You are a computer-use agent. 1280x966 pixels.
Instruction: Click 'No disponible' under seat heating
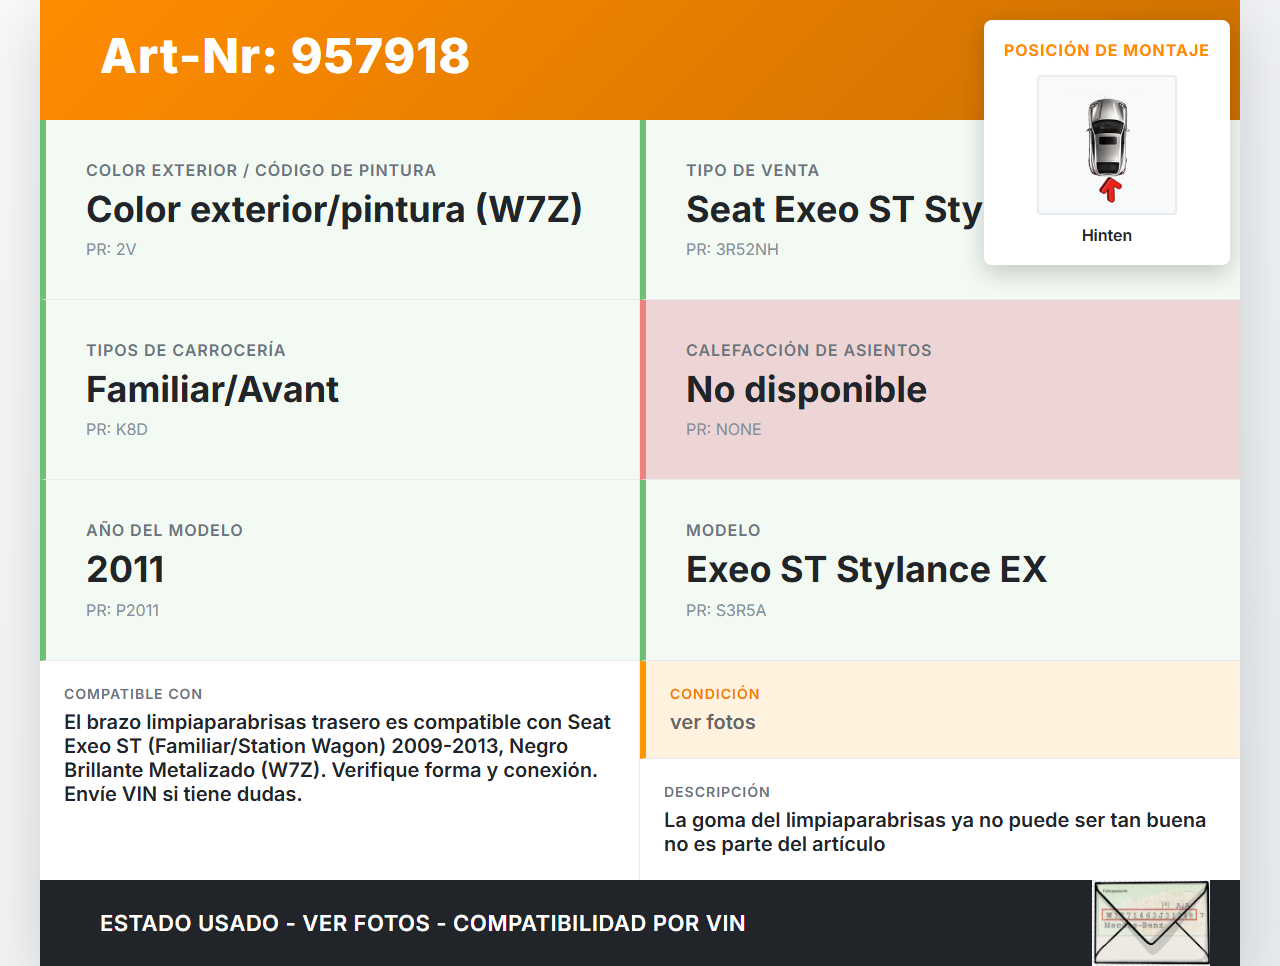[x=806, y=390]
